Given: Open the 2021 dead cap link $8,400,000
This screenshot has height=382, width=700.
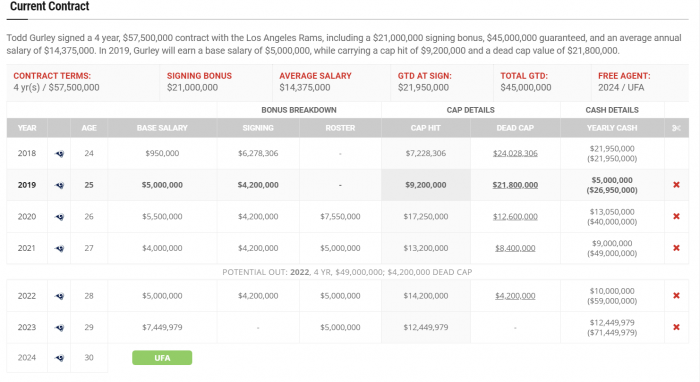Looking at the screenshot, I should [x=515, y=248].
